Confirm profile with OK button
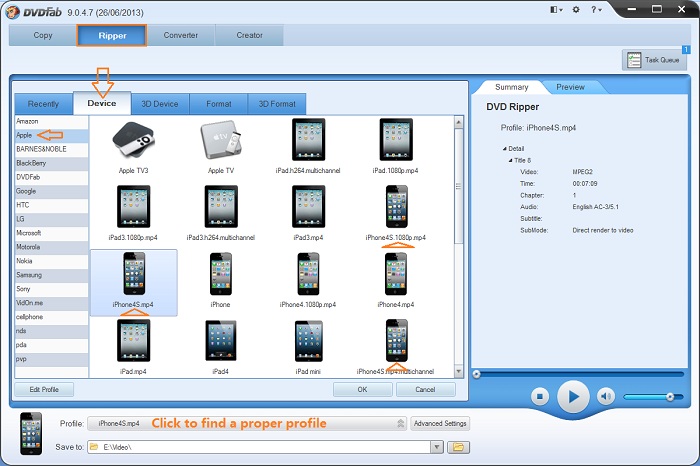This screenshot has height=466, width=700. pyautogui.click(x=362, y=389)
